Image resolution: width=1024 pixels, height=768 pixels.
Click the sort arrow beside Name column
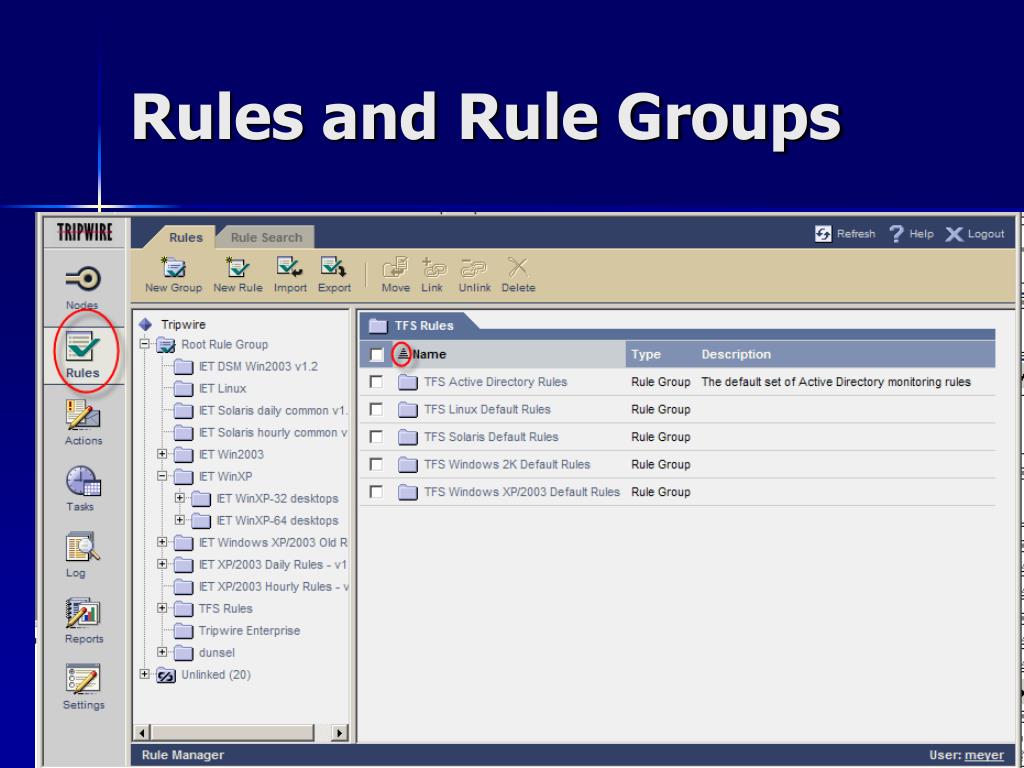[x=403, y=354]
